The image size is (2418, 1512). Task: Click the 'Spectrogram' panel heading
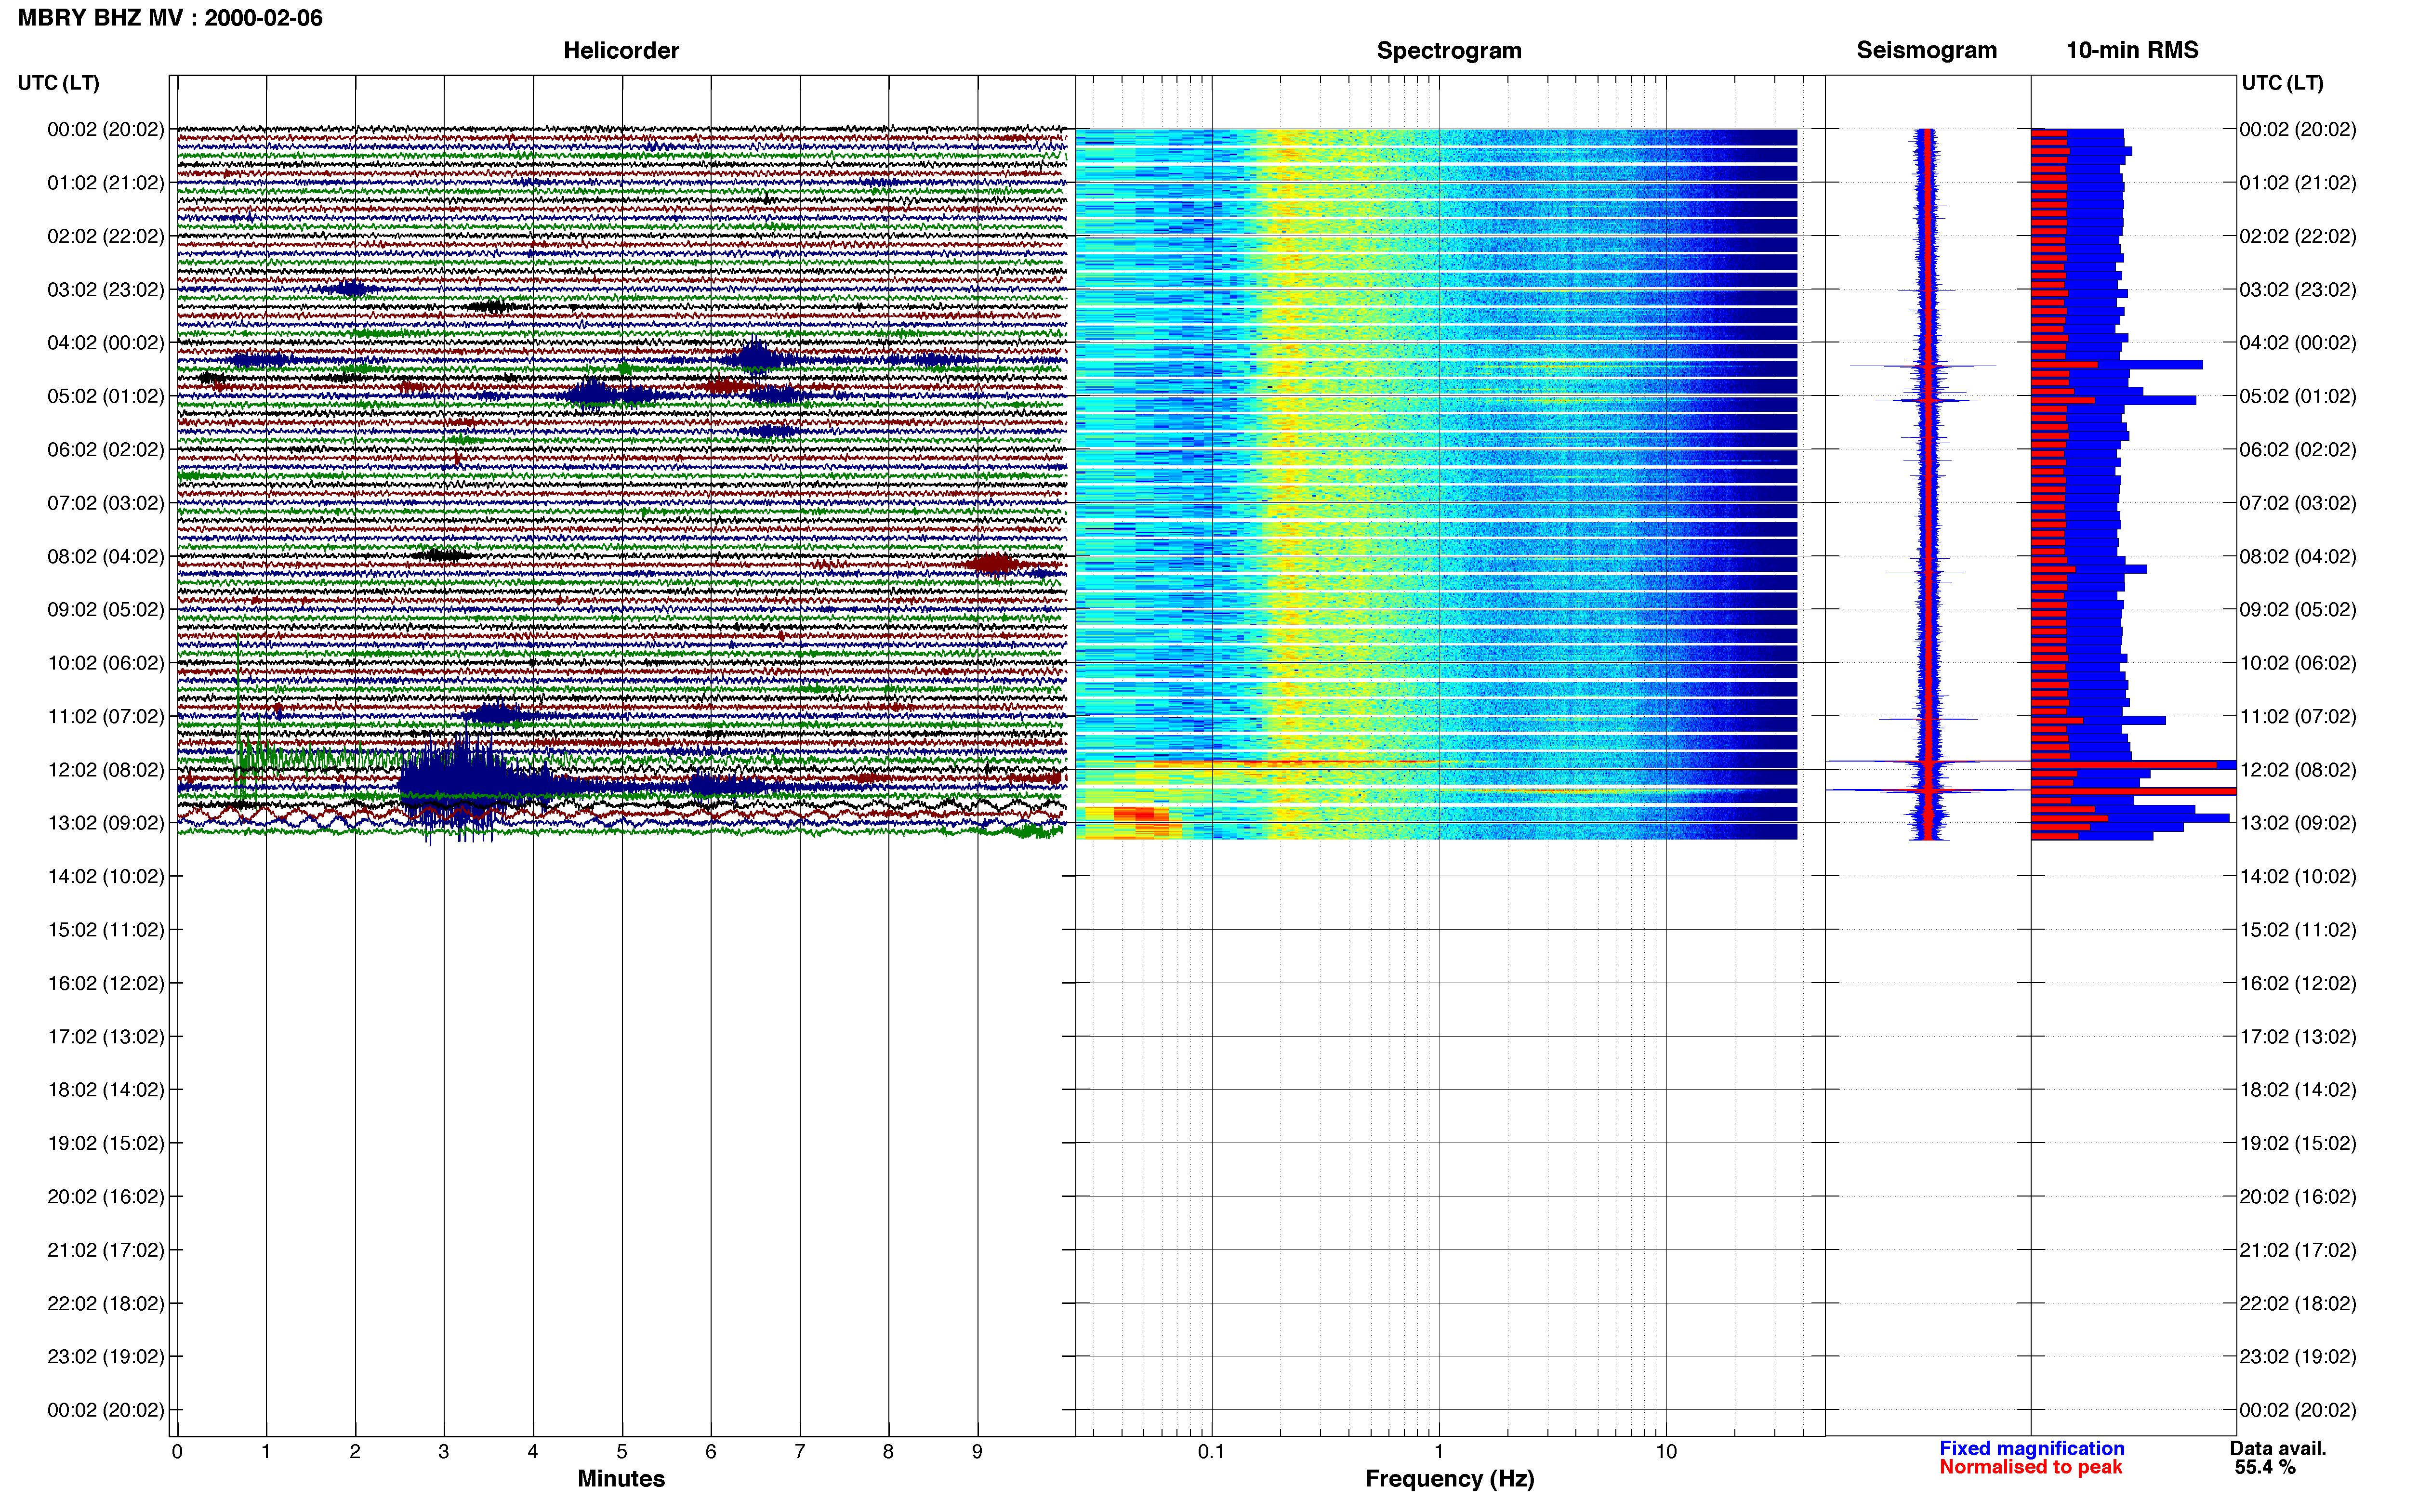(x=1449, y=50)
